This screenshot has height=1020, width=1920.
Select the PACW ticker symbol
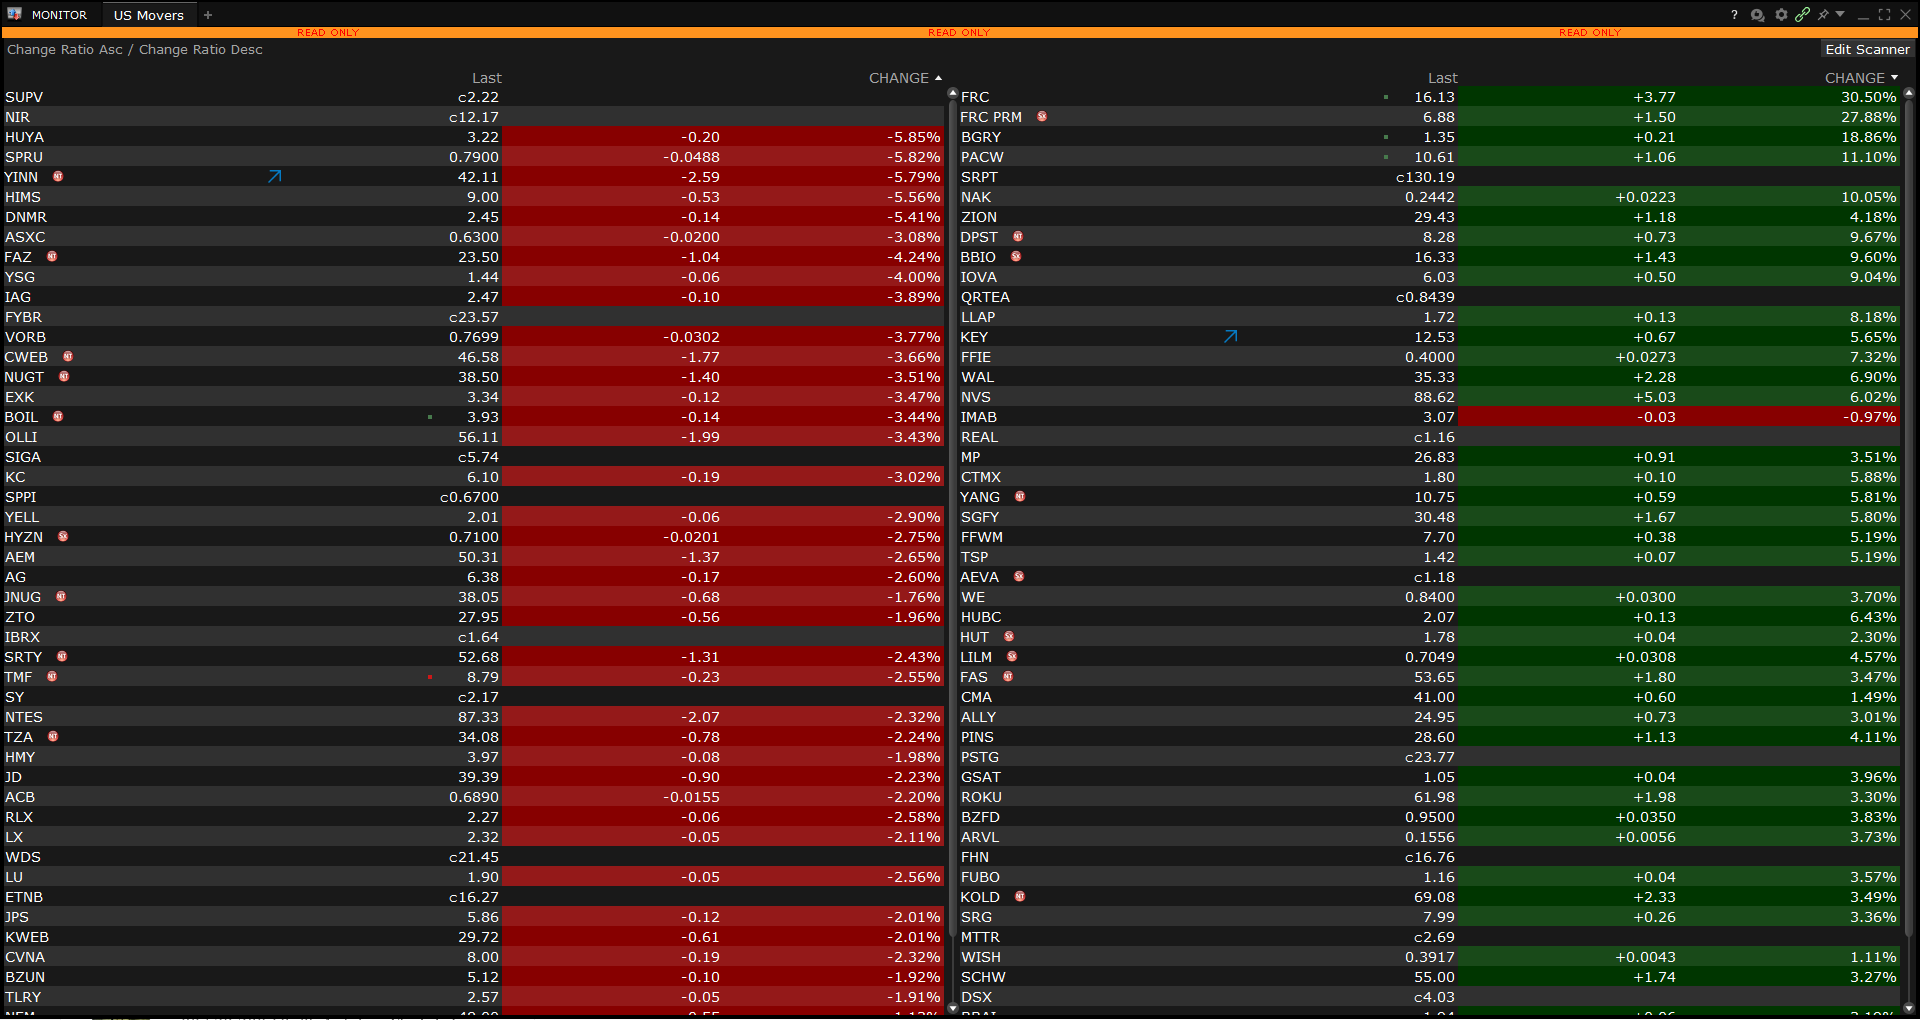982,157
